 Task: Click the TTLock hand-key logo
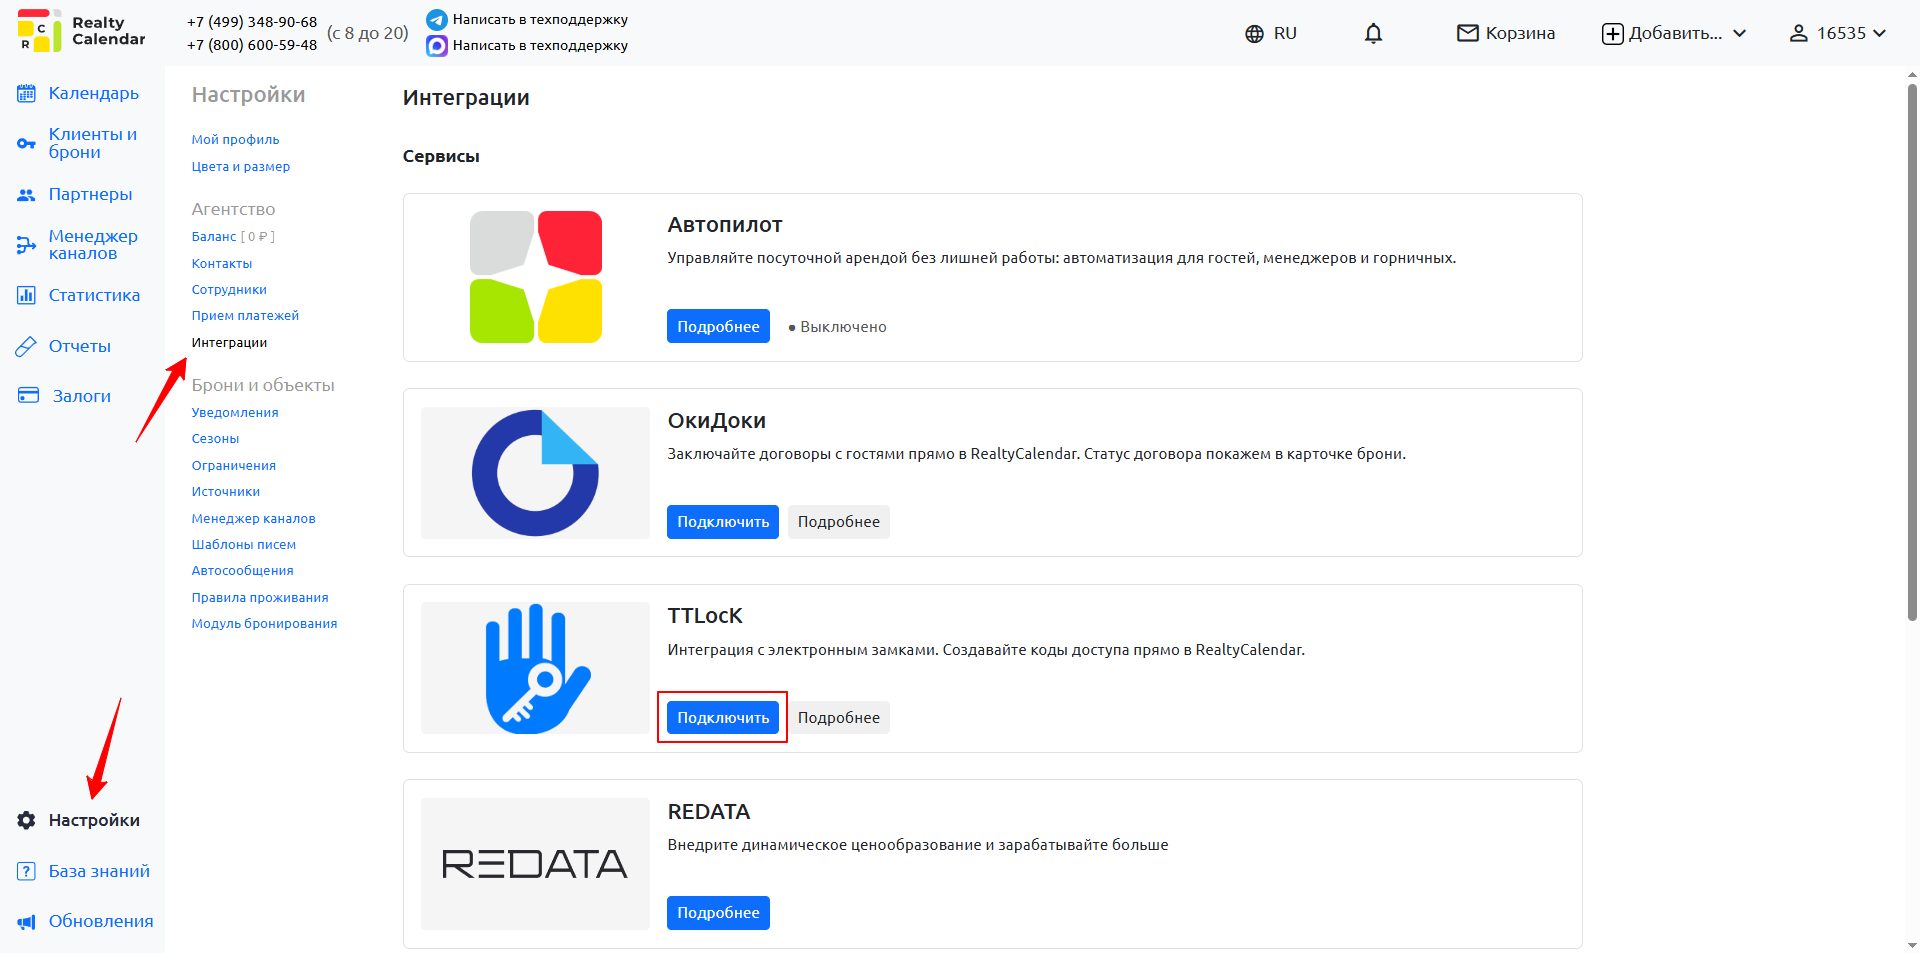point(535,668)
